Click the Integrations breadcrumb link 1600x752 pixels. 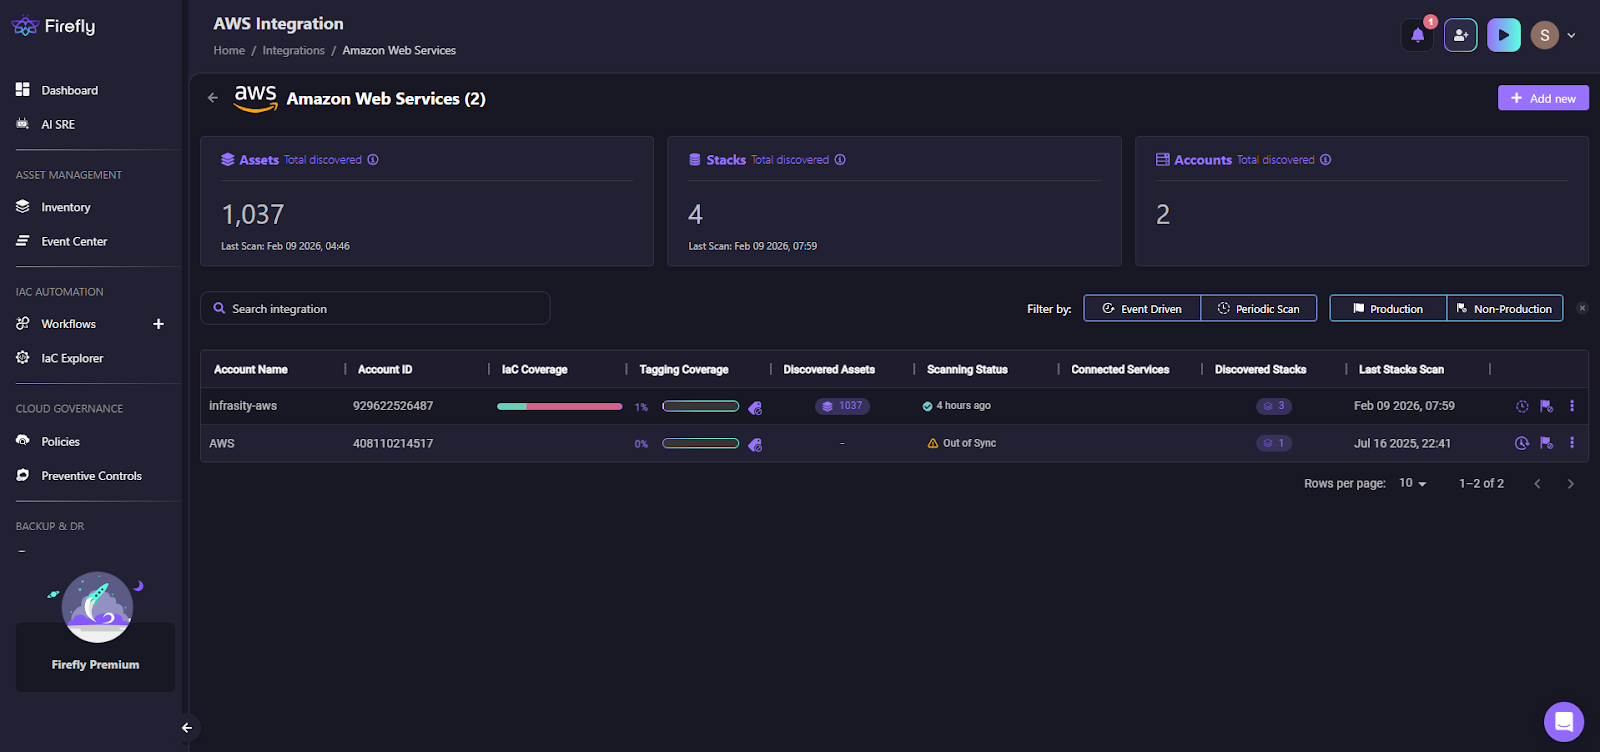(293, 50)
